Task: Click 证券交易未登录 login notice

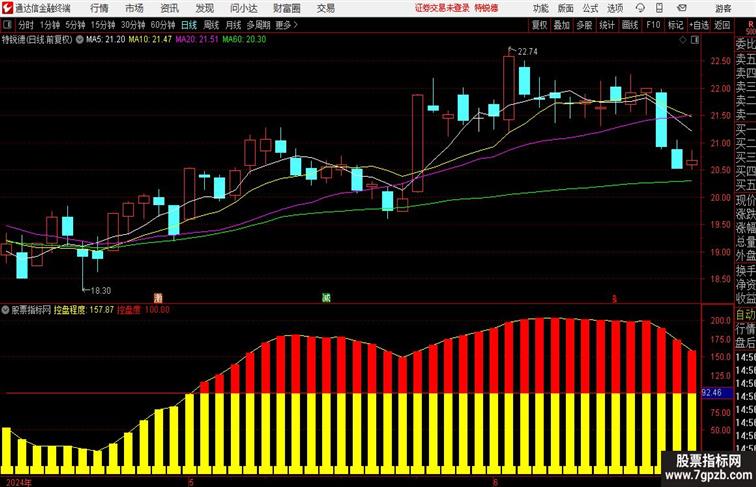Action: (442, 8)
